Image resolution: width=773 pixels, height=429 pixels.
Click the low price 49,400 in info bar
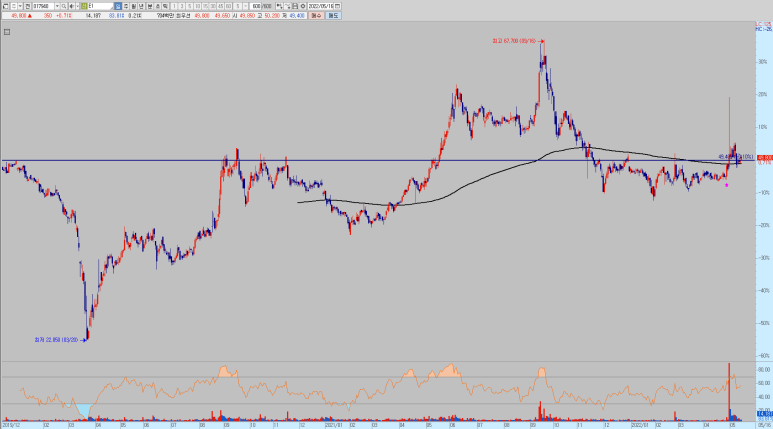297,16
